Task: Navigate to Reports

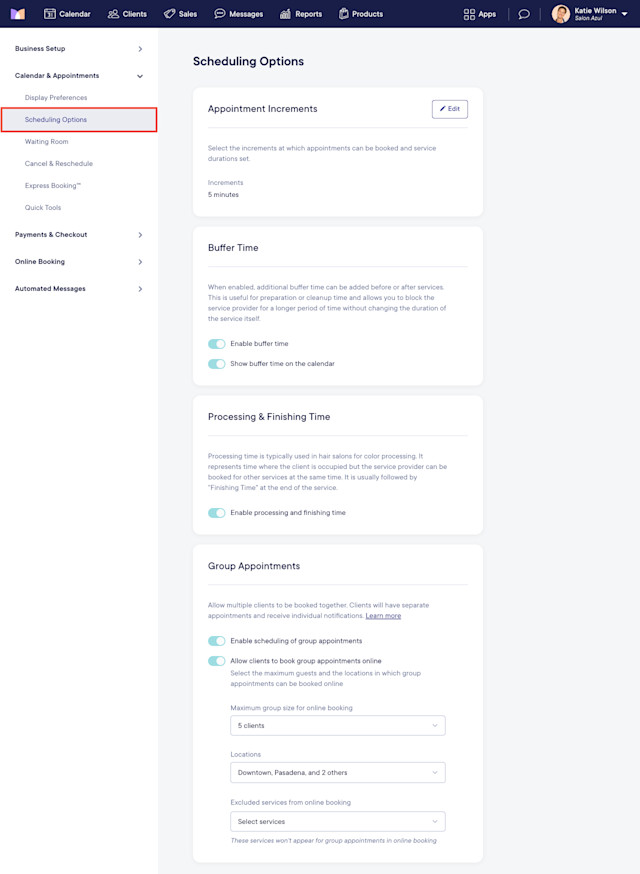Action: point(308,14)
